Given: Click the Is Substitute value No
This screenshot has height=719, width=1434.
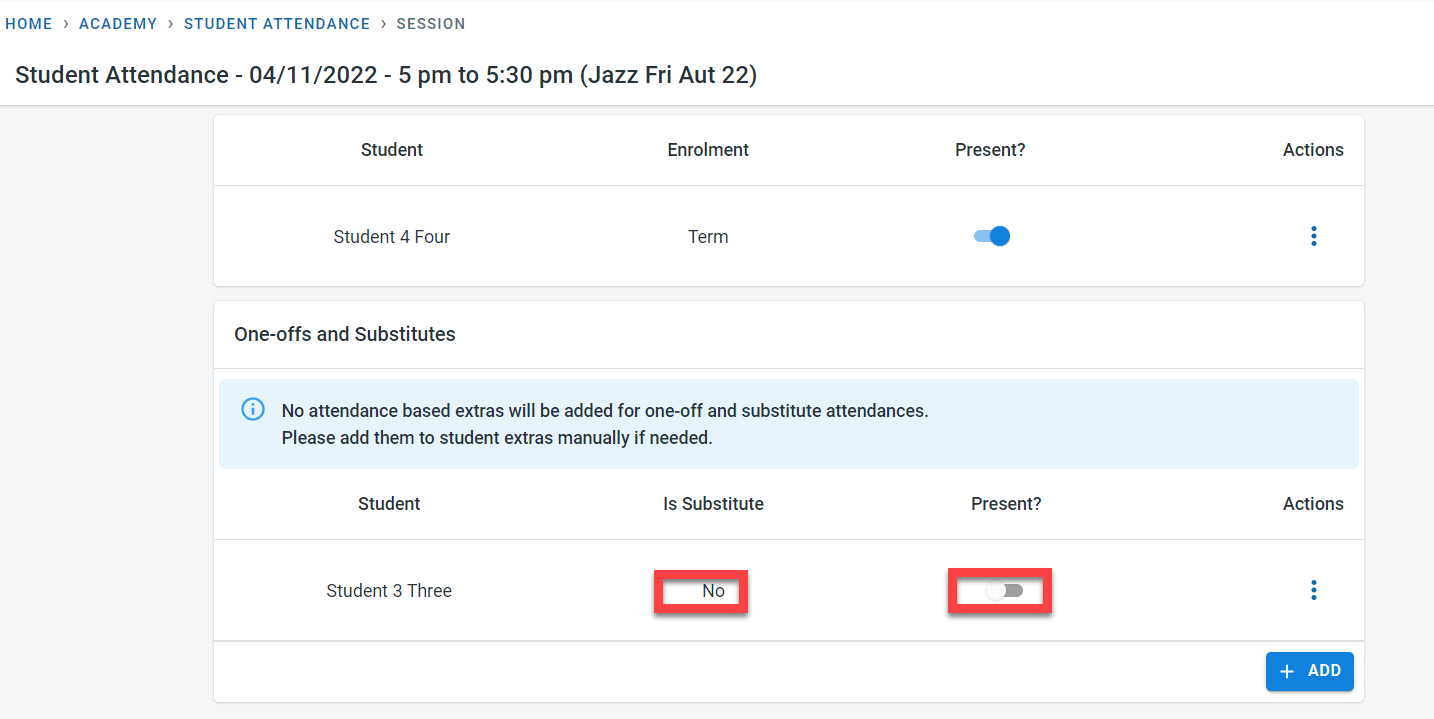Looking at the screenshot, I should (713, 591).
